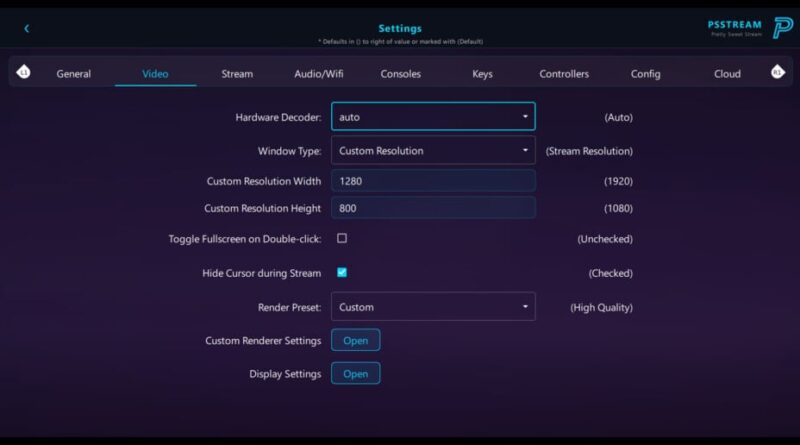Click the R1 next tab icon
This screenshot has height=445, width=800.
[778, 72]
